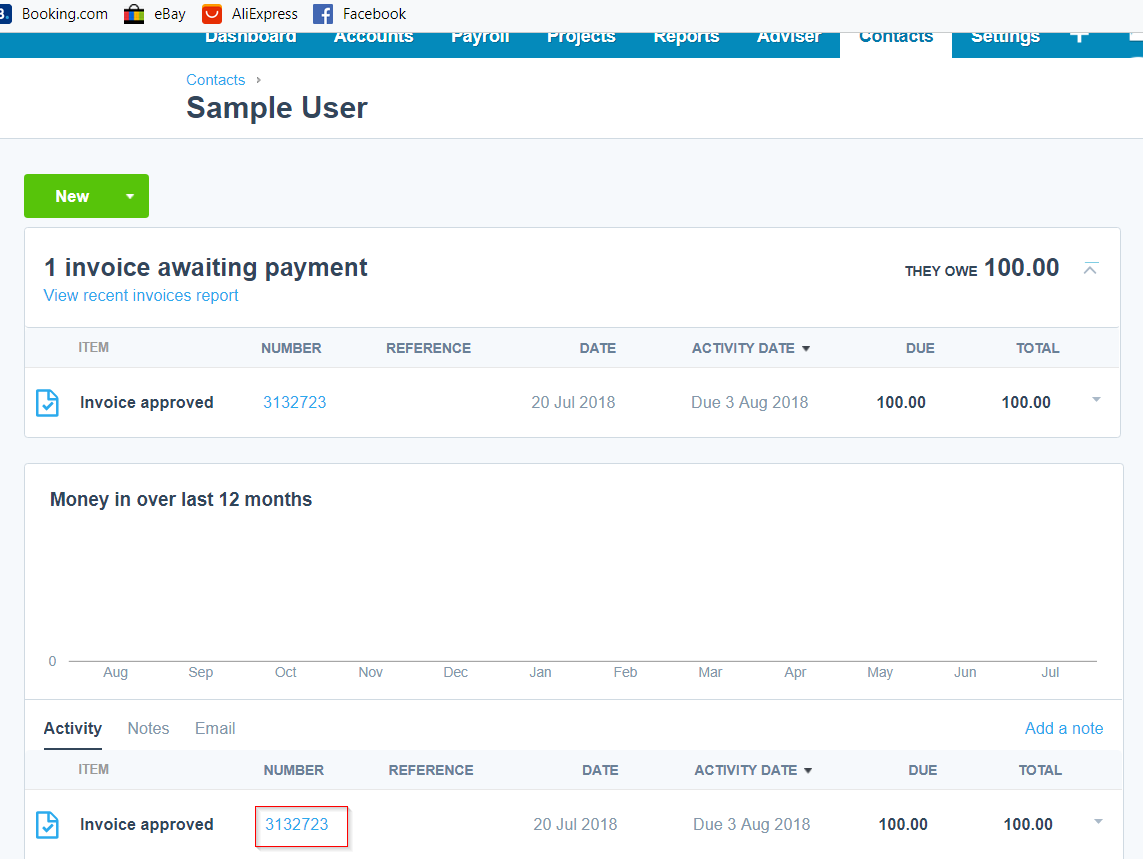The width and height of the screenshot is (1143, 859).
Task: Open the Payroll menu
Action: [x=480, y=38]
